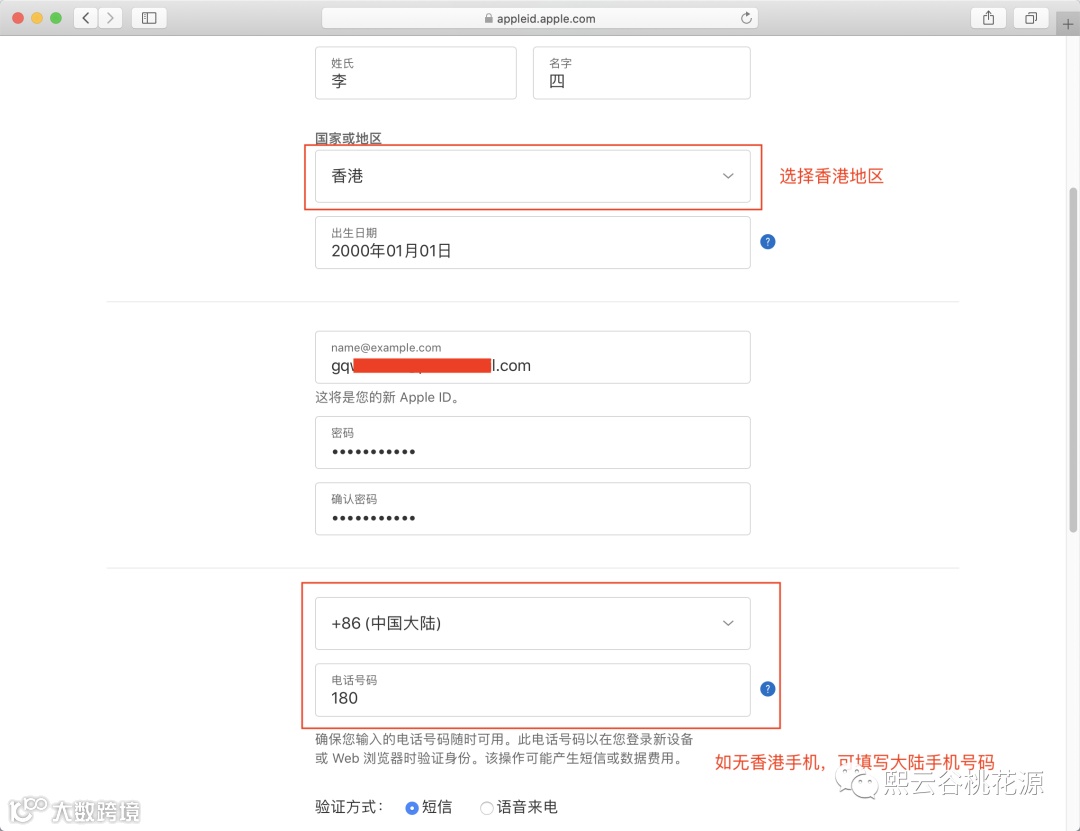Image resolution: width=1080 pixels, height=831 pixels.
Task: Click the 出生日期 birth date field
Action: (x=532, y=243)
